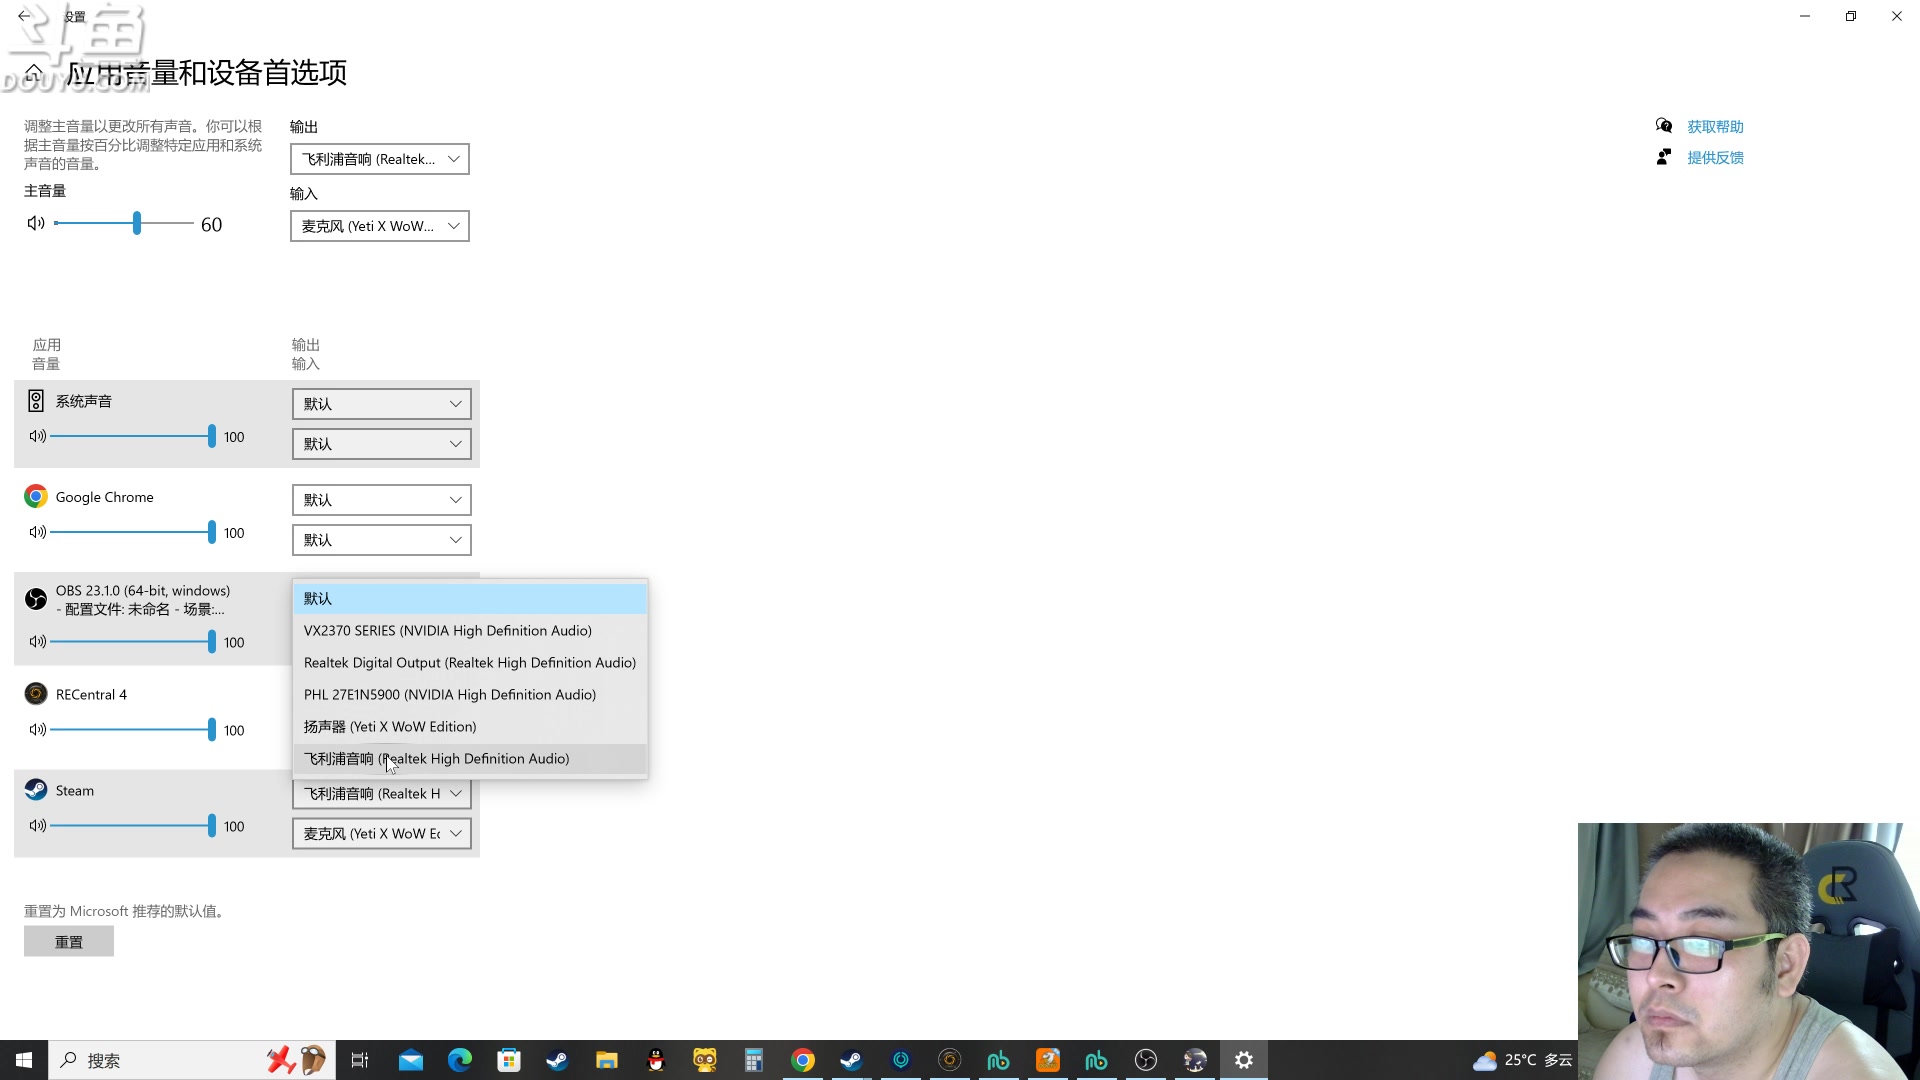Open File Explorer from the taskbar
This screenshot has width=1920, height=1080.
[x=607, y=1060]
